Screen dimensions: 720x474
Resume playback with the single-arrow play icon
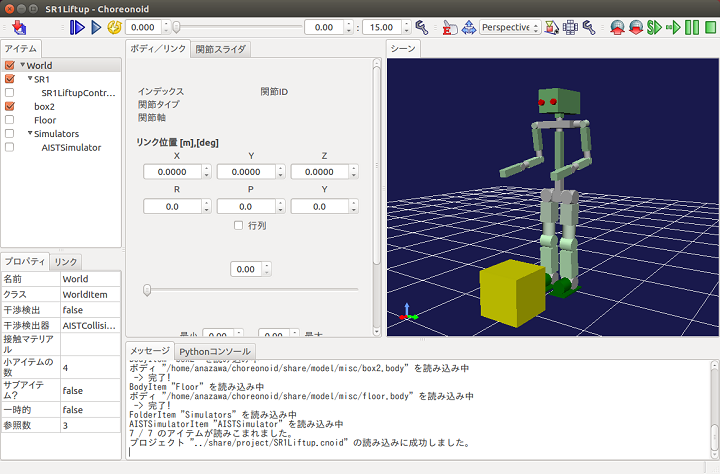(96, 27)
